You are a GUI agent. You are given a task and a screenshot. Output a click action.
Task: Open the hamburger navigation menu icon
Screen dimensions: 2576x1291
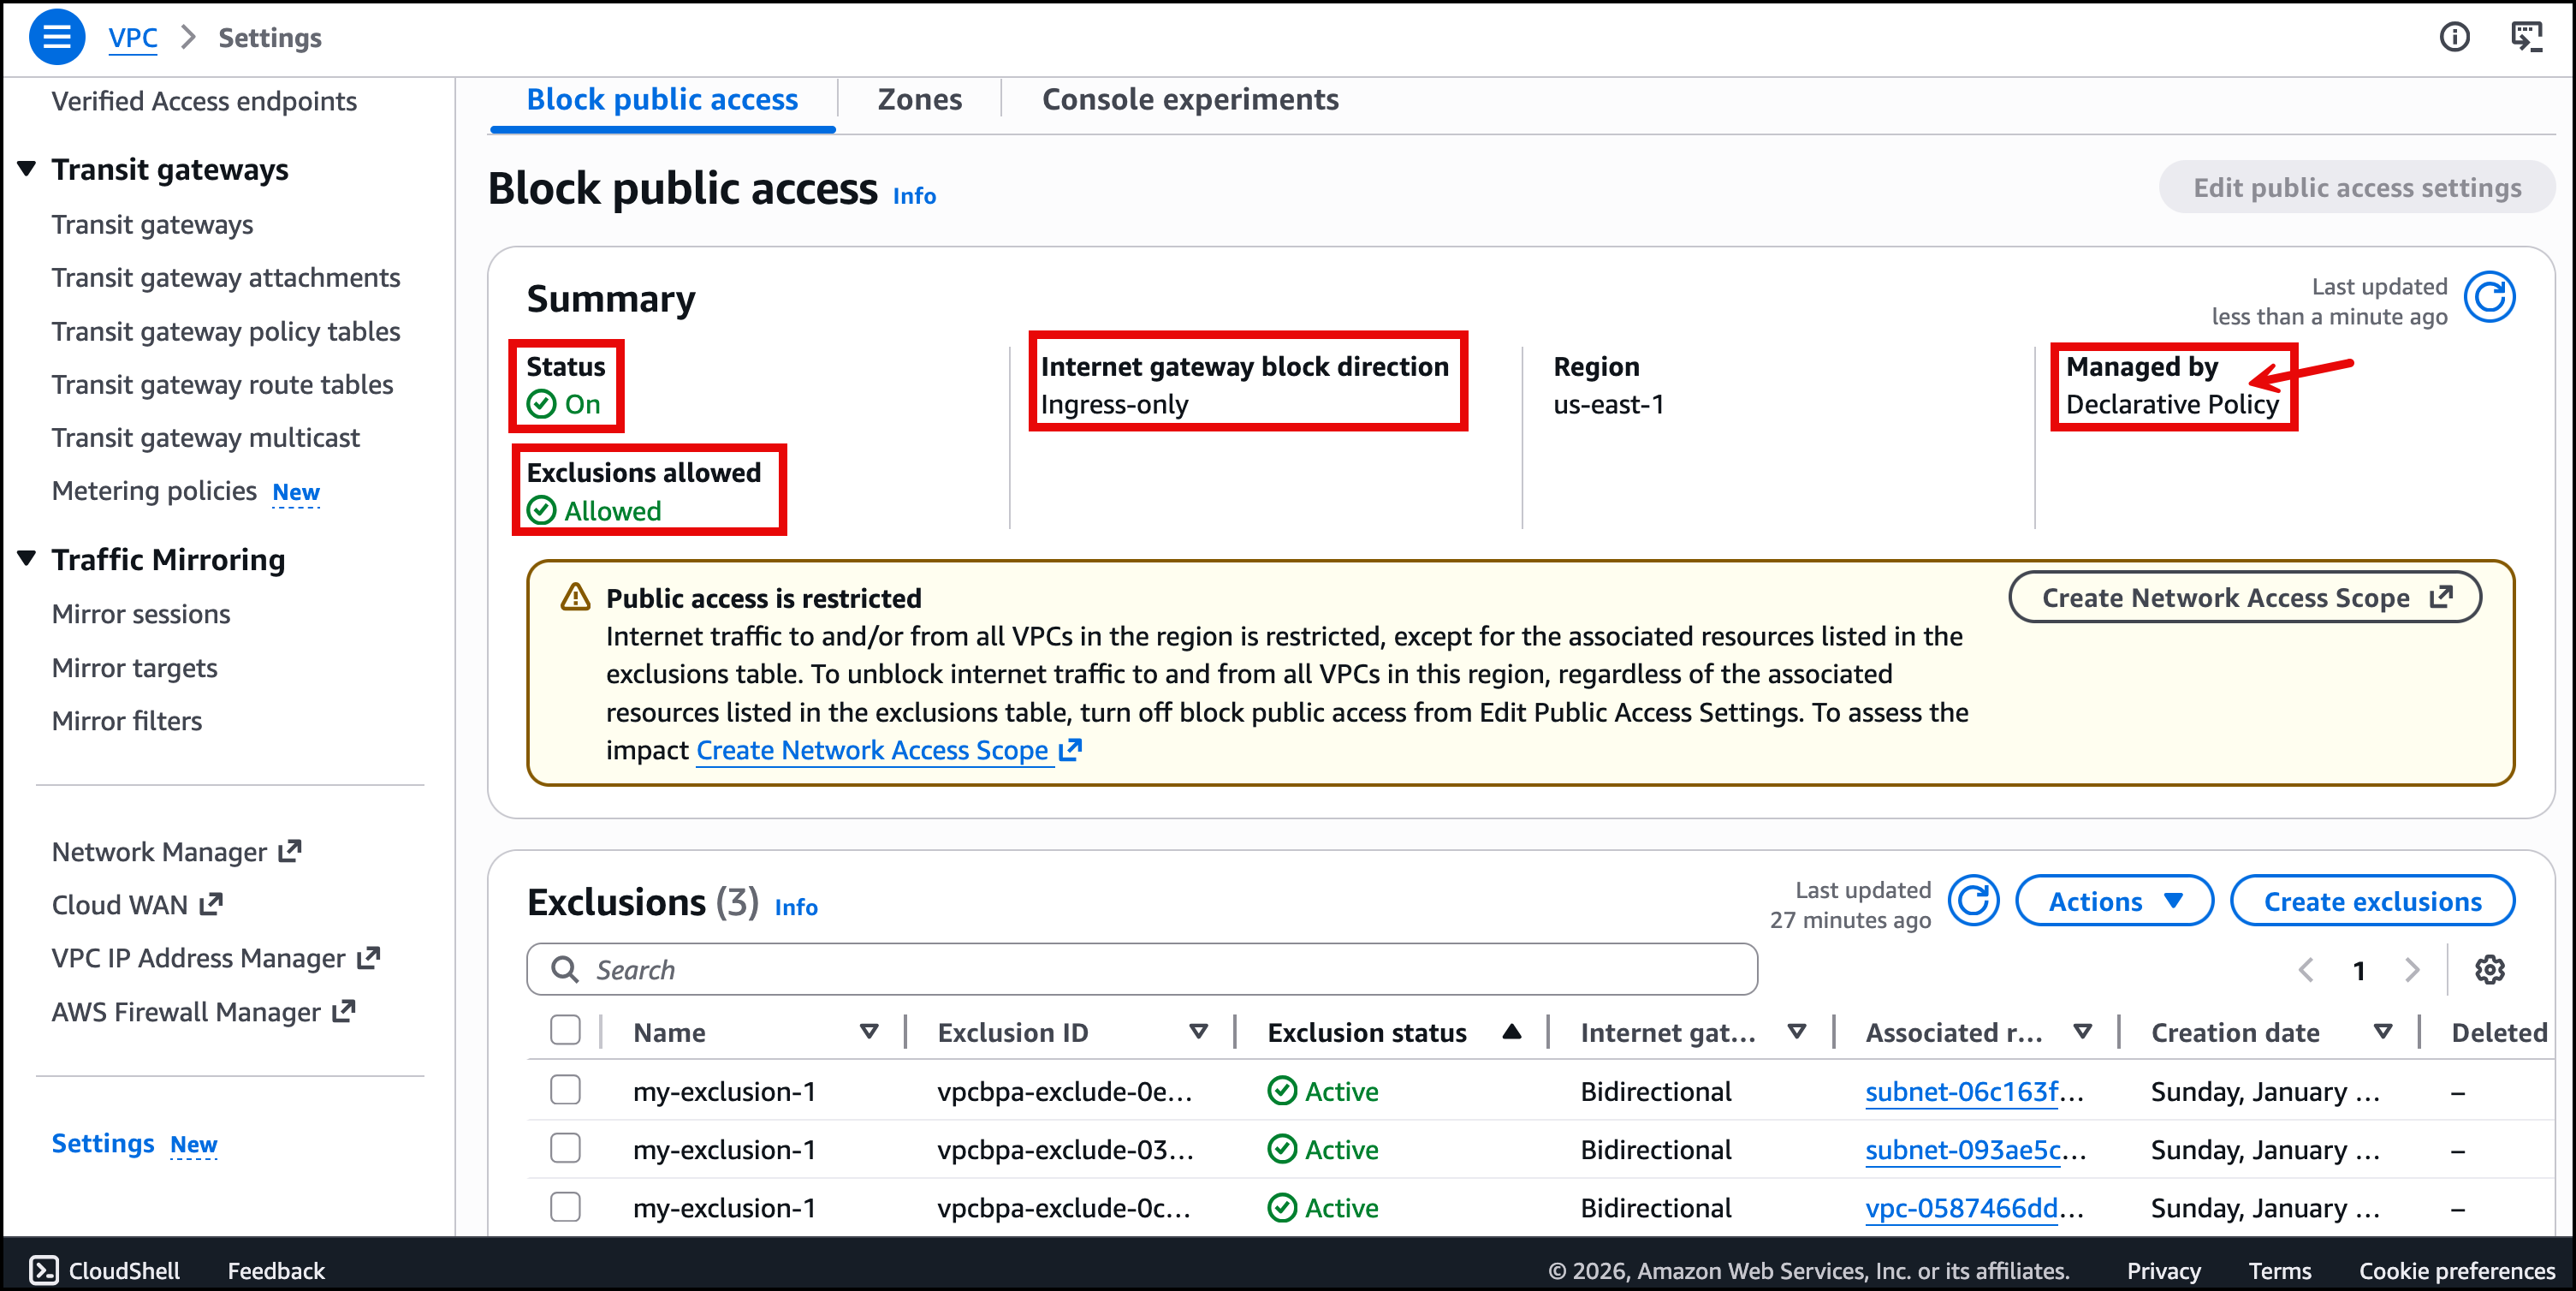[56, 37]
